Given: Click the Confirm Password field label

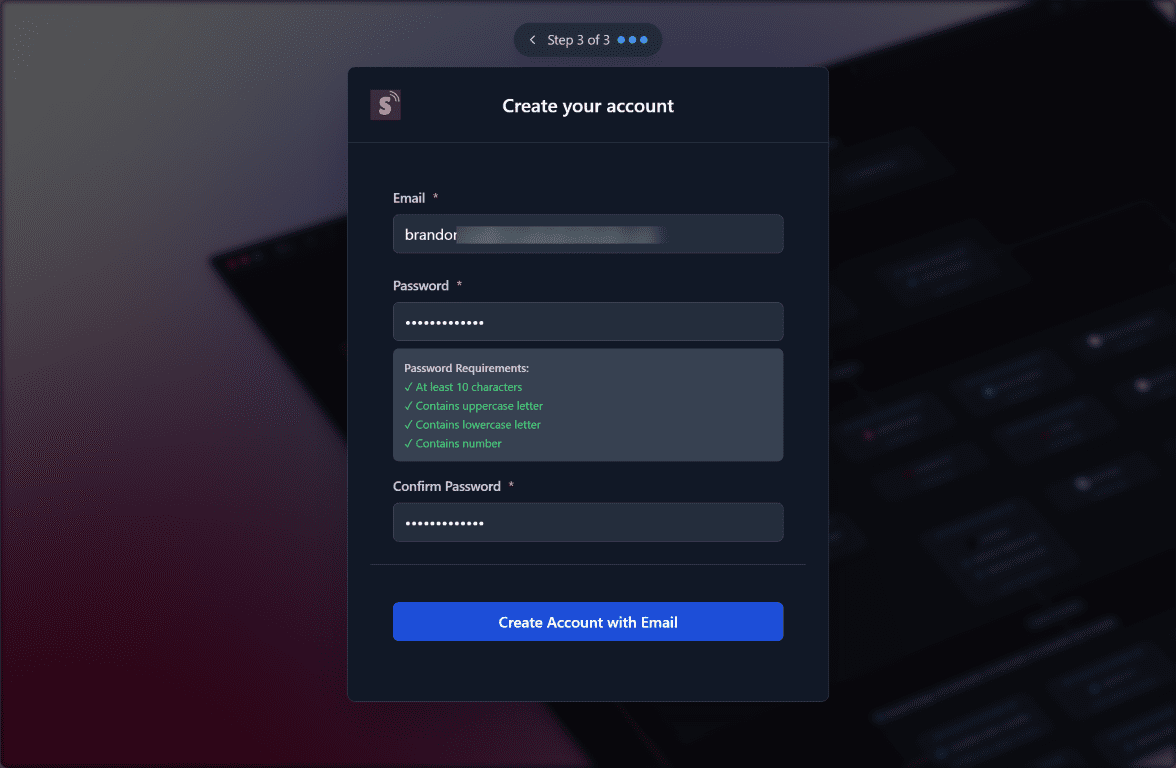Looking at the screenshot, I should tap(447, 486).
